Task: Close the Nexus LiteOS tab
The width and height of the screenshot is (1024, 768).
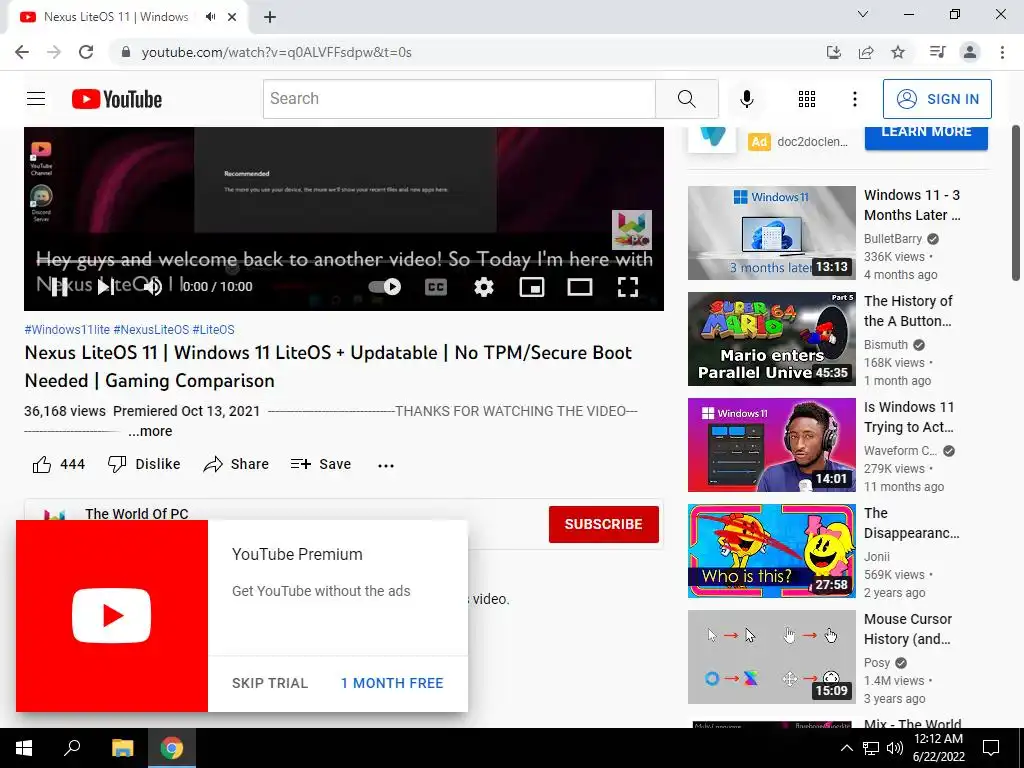Action: 232,17
